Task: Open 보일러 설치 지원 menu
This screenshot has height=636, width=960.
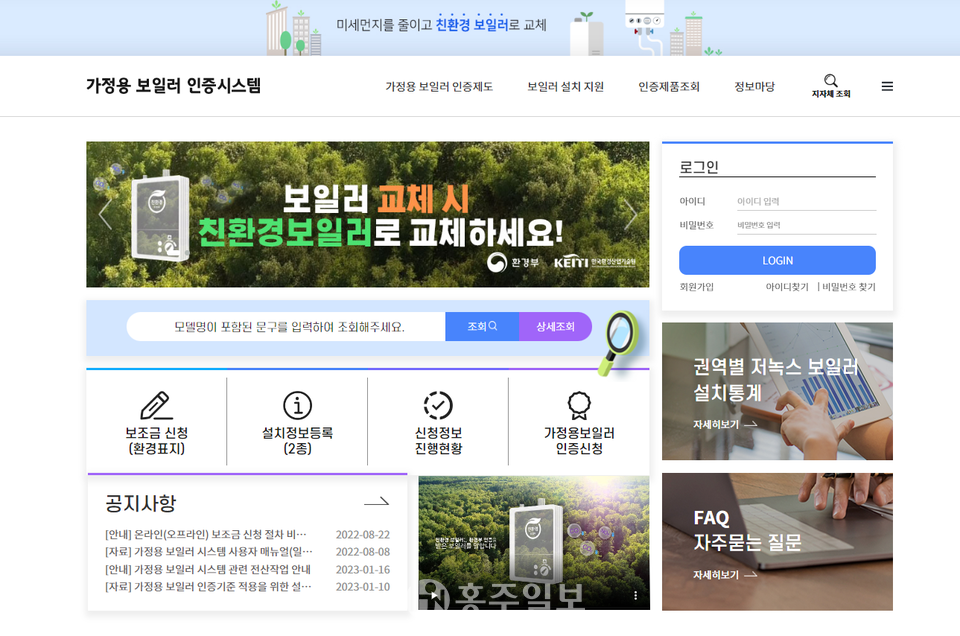Action: (566, 87)
